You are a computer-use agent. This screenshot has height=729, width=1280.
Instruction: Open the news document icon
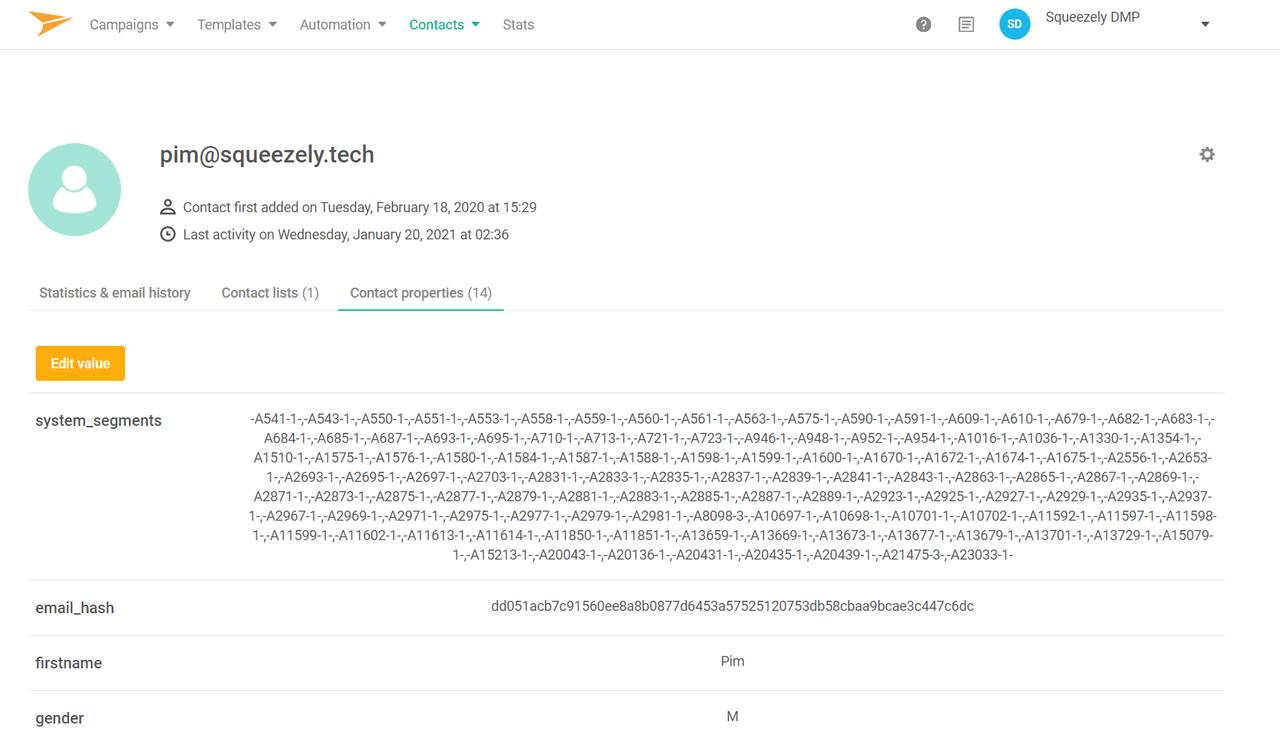click(966, 25)
